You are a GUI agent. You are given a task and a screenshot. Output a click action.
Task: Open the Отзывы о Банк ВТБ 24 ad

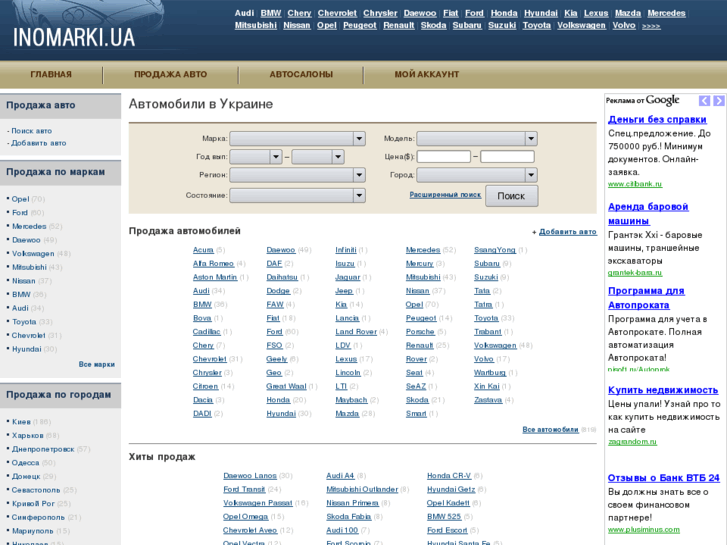(x=664, y=478)
